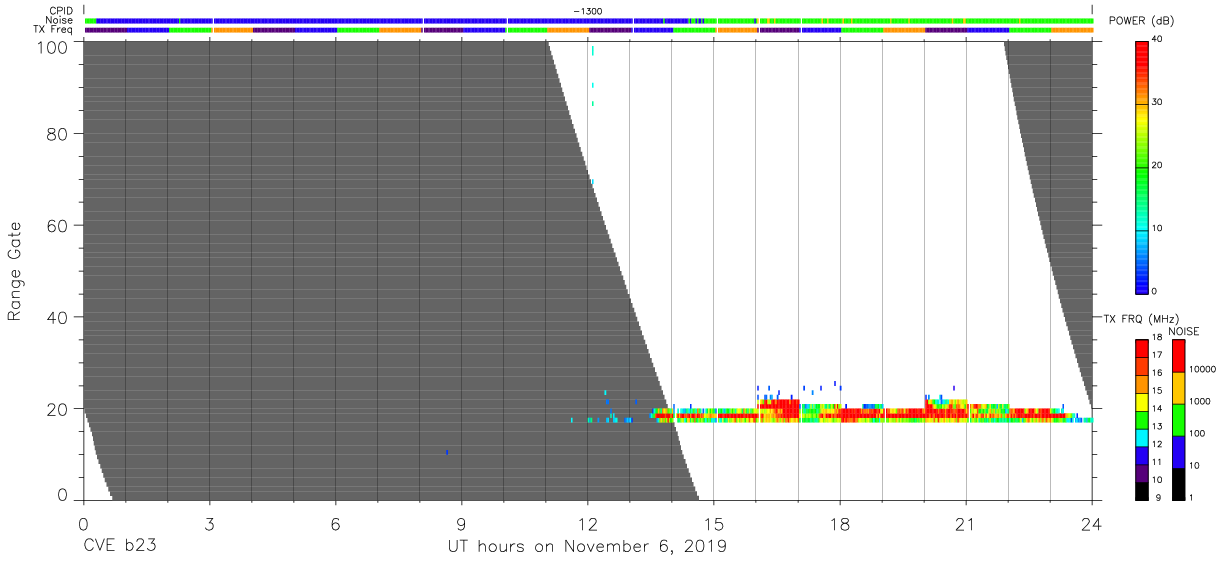Viewport: 1228px width, 567px height.
Task: Click the purple swatch in TX FRQ legend
Action: (x=1142, y=473)
